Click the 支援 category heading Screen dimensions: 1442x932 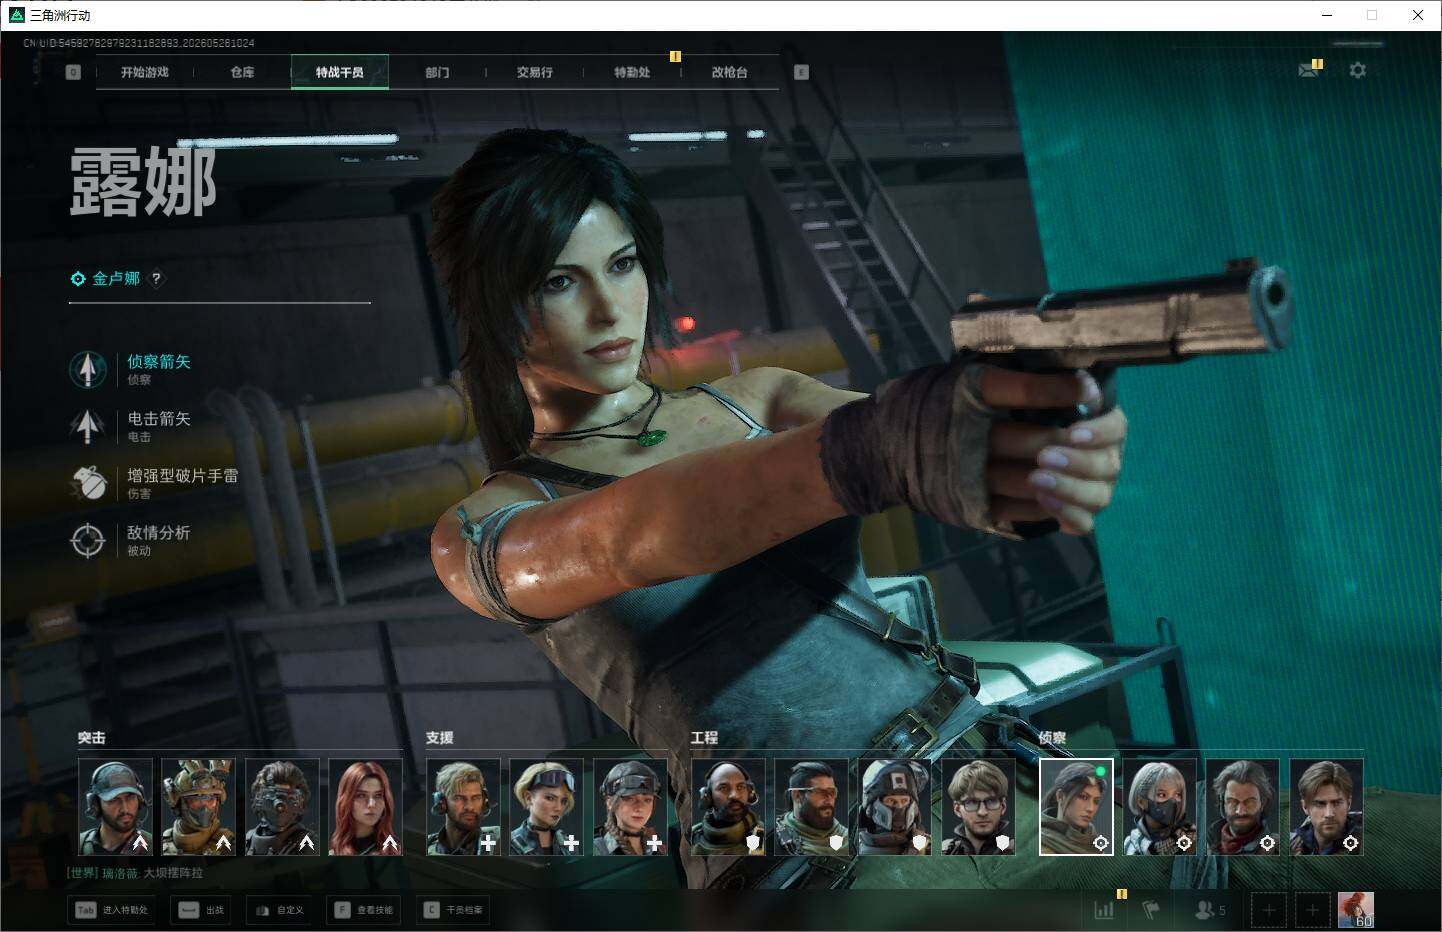pyautogui.click(x=440, y=738)
